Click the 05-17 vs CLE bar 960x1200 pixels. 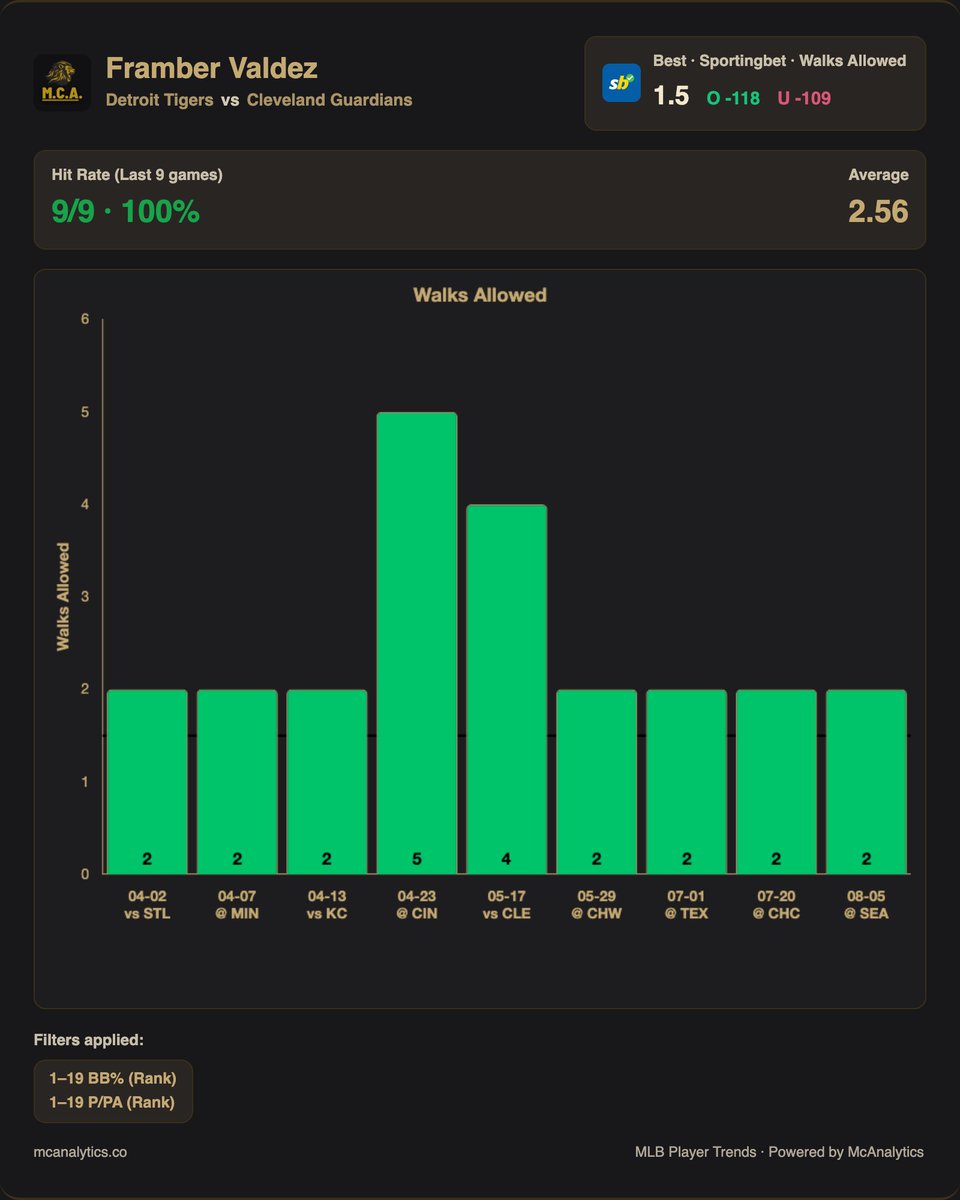point(507,689)
